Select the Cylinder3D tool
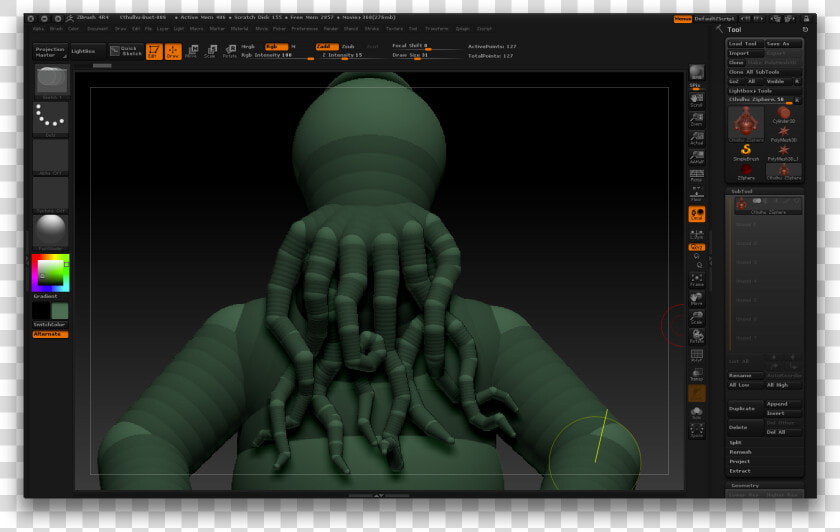Screen dimensions: 840x532 point(784,115)
